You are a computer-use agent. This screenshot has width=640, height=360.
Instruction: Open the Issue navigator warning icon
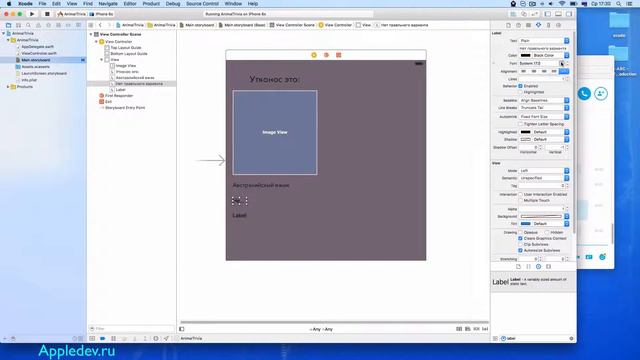tap(38, 25)
